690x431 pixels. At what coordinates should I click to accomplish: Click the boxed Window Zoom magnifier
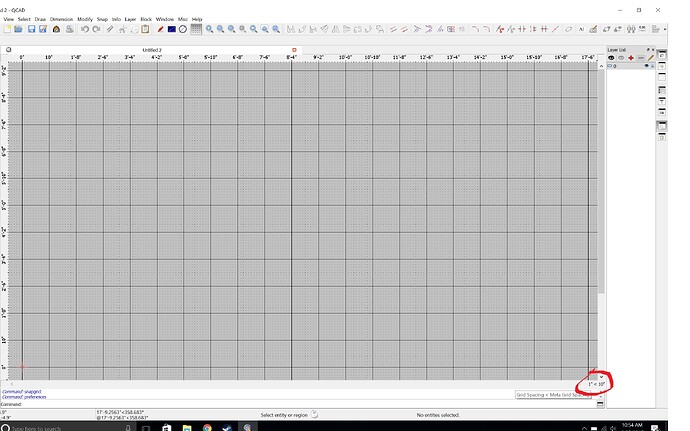point(265,29)
